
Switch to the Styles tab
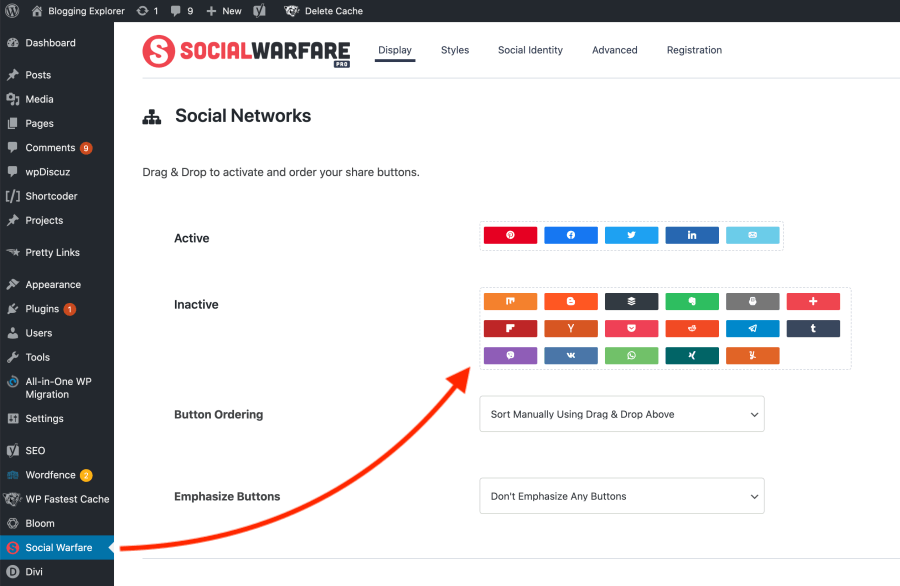pyautogui.click(x=455, y=50)
